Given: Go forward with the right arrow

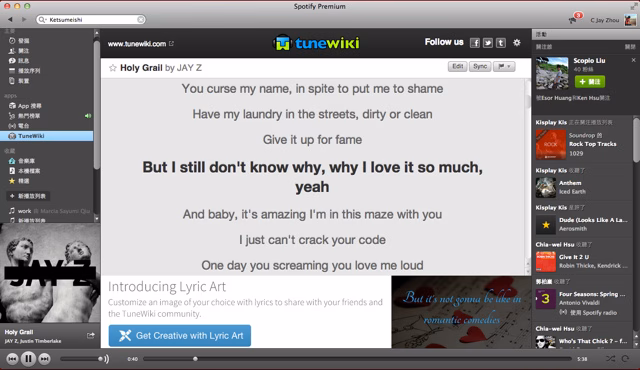Looking at the screenshot, I should coord(24,19).
